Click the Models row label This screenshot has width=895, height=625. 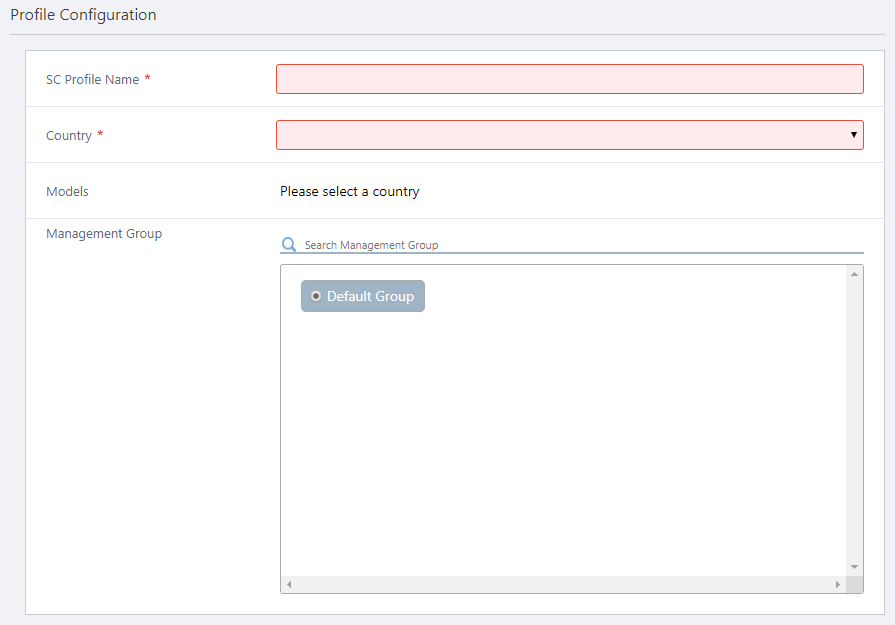[x=67, y=191]
